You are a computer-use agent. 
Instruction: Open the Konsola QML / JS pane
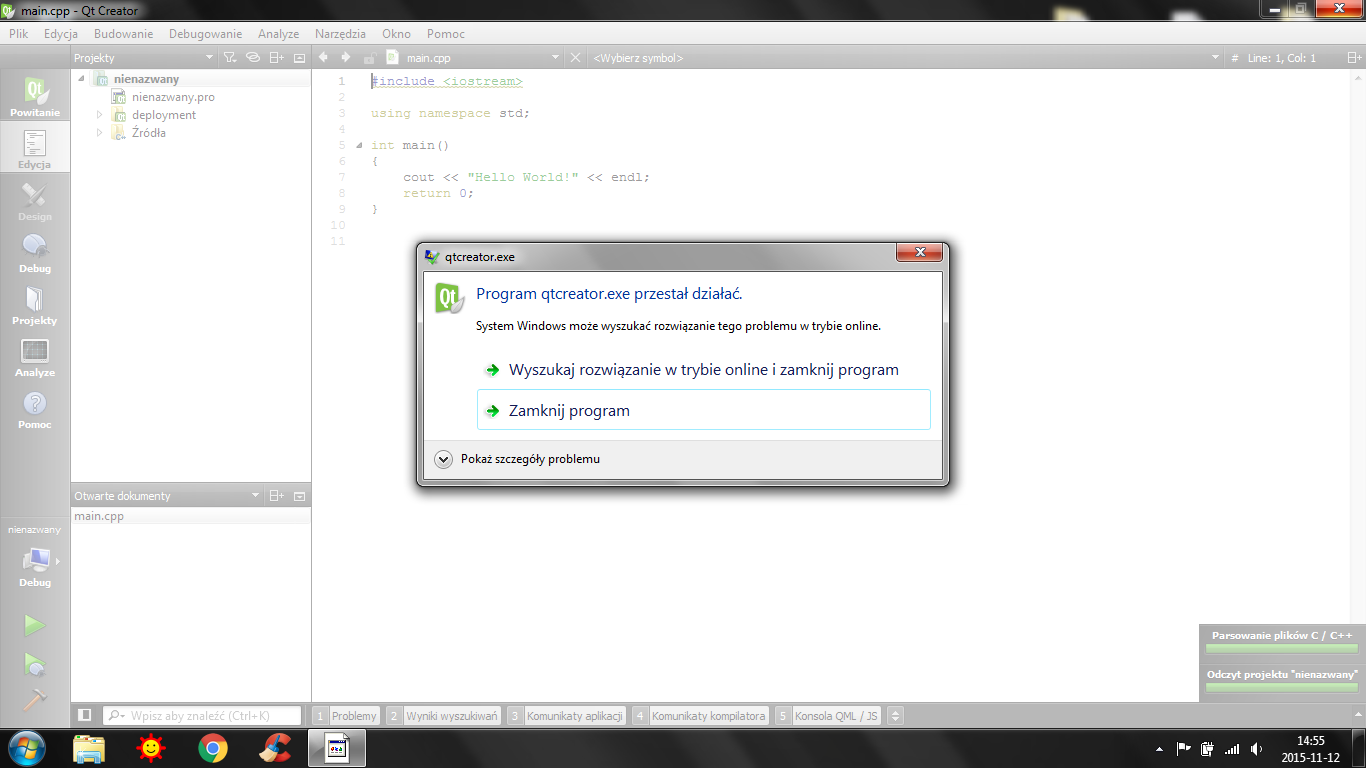829,716
